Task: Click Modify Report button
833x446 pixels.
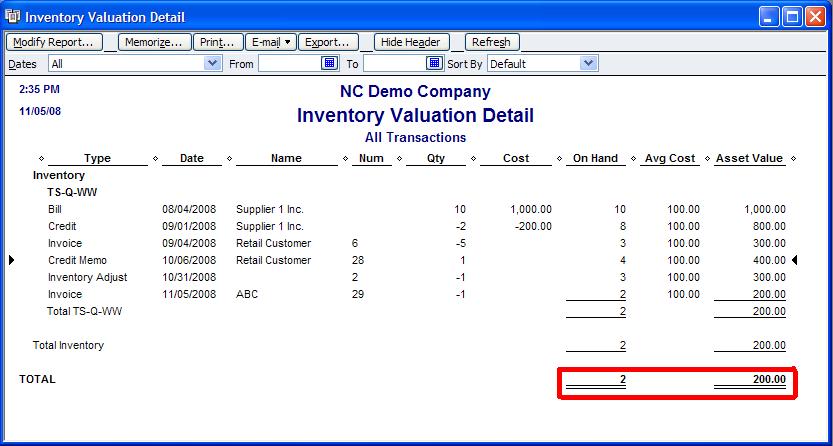Action: pos(55,42)
